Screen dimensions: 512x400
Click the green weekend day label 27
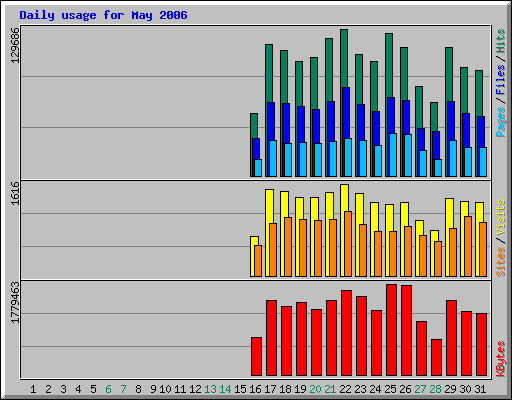click(420, 389)
